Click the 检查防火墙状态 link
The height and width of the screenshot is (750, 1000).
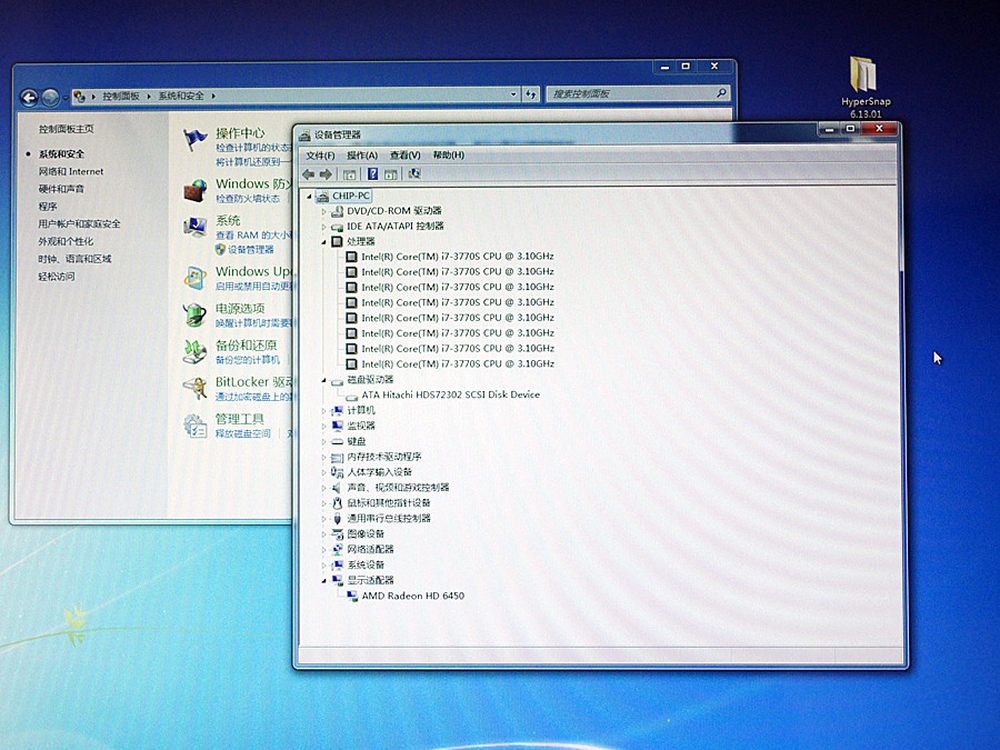[x=247, y=198]
